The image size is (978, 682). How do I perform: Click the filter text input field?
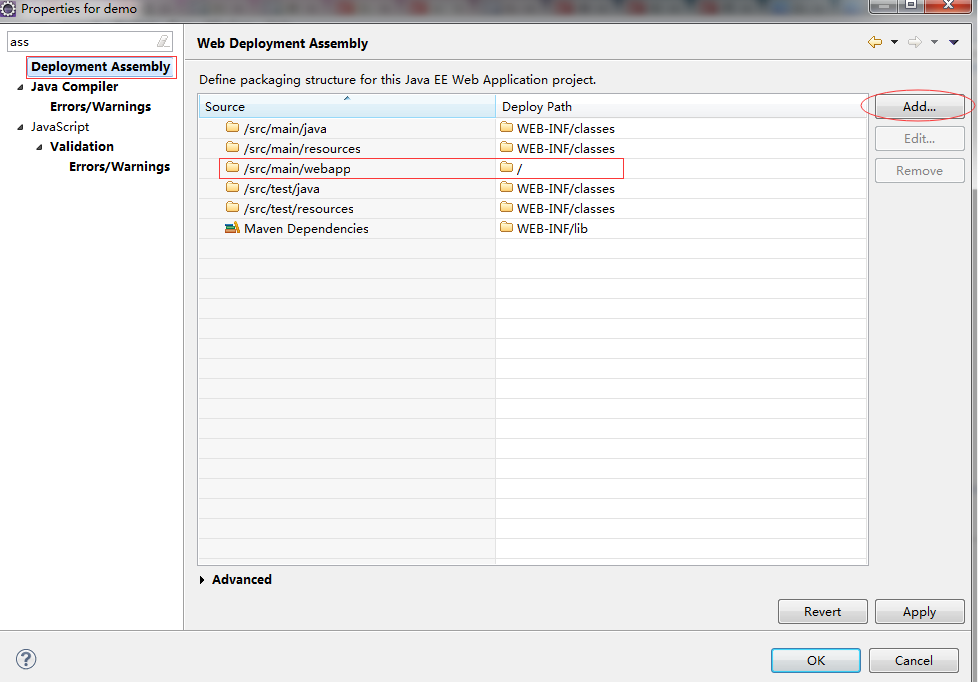81,42
